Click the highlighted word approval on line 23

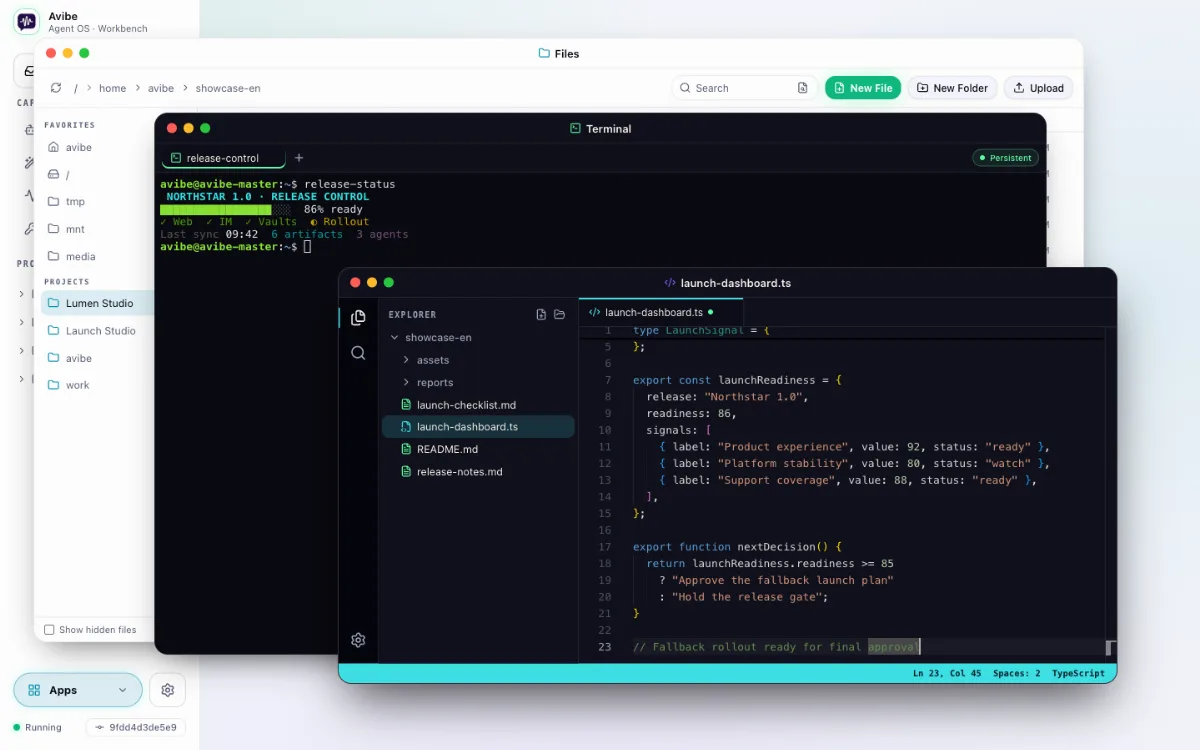click(x=893, y=647)
